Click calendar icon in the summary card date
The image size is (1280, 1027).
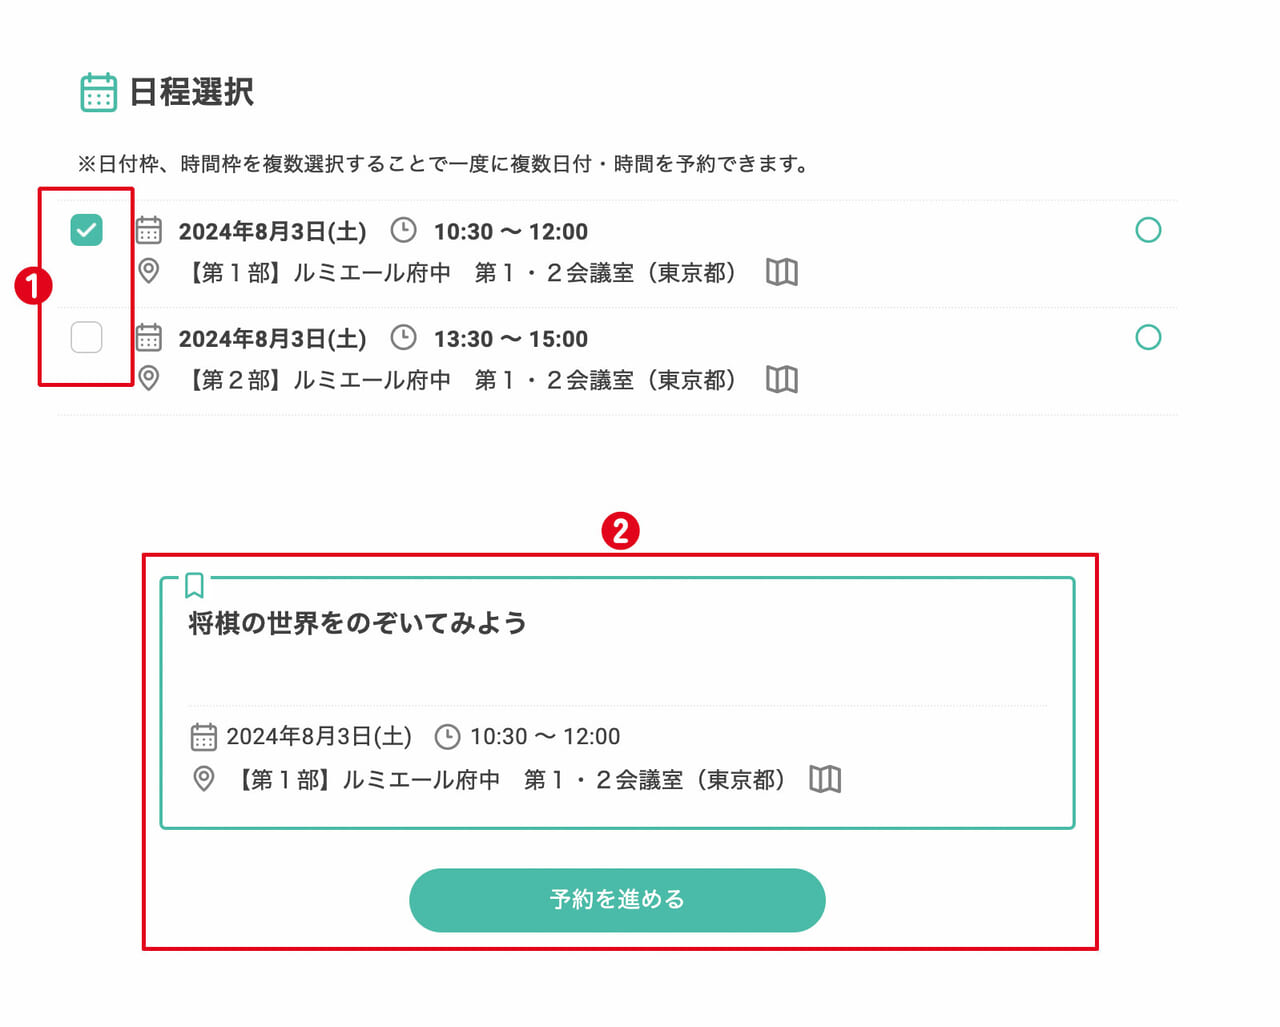[203, 737]
